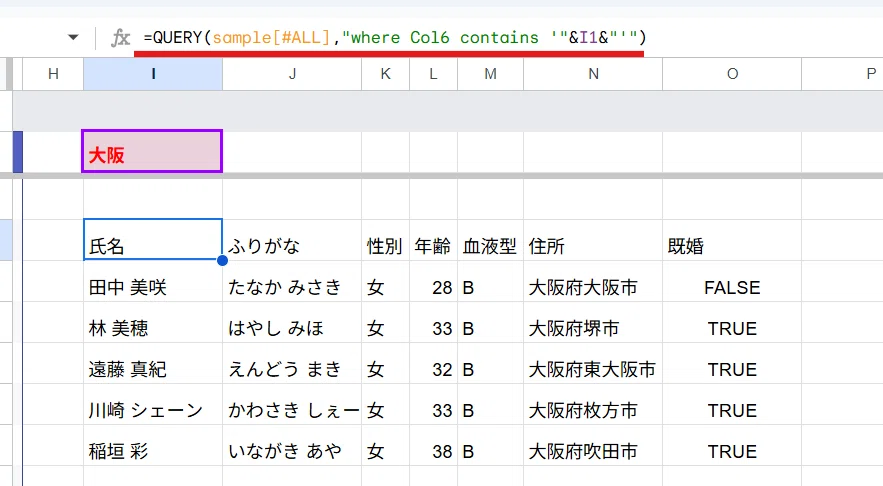This screenshot has height=486, width=883.
Task: Select cell with name 稲垣 彩
Action: (153, 445)
